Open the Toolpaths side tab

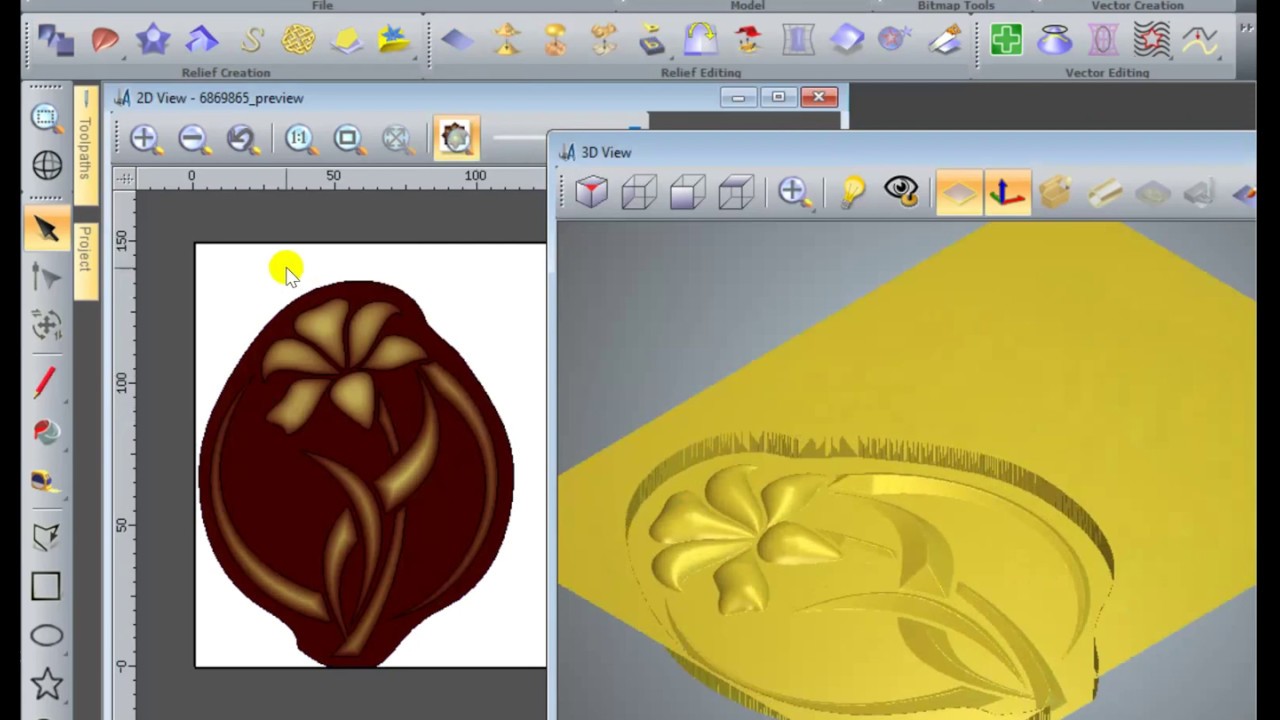point(85,146)
